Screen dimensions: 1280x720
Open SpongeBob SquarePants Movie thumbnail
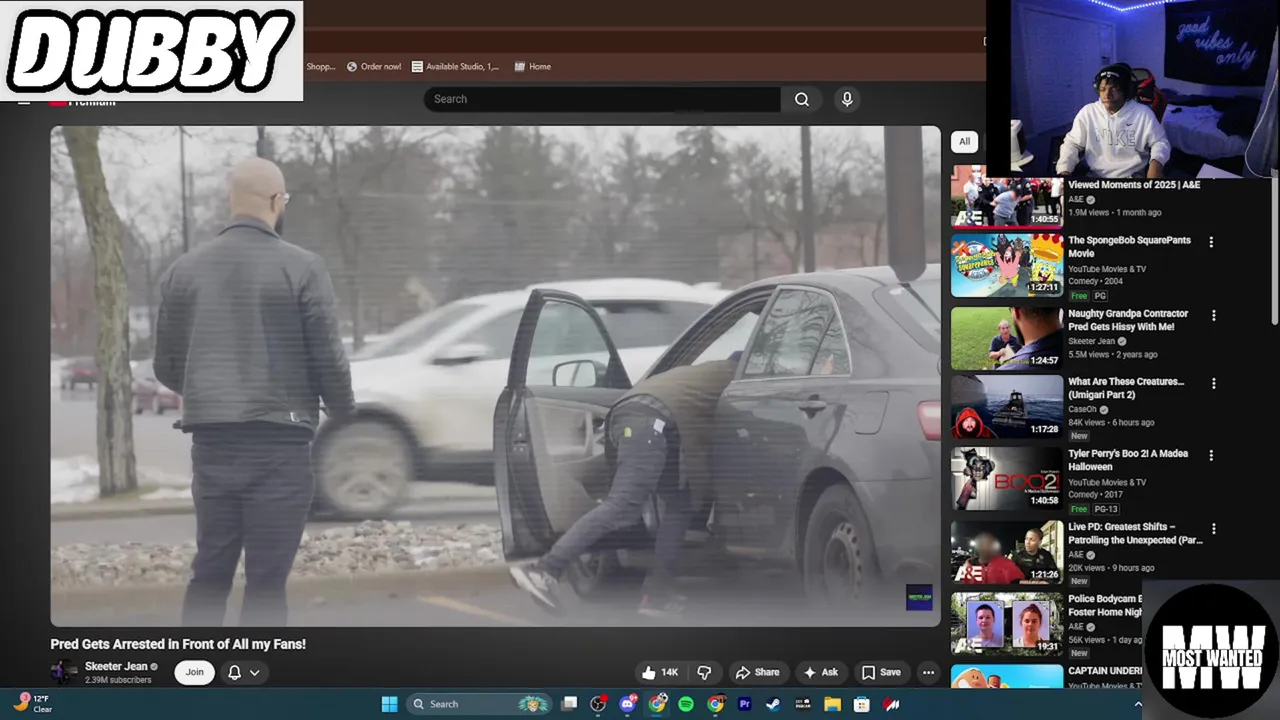pyautogui.click(x=1006, y=265)
